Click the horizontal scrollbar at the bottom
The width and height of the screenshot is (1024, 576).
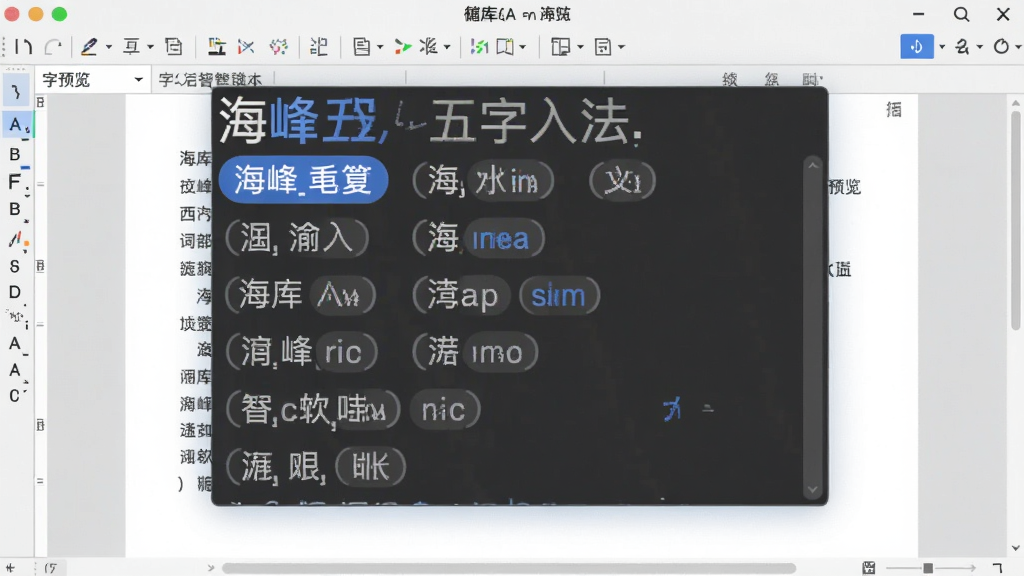pos(509,568)
